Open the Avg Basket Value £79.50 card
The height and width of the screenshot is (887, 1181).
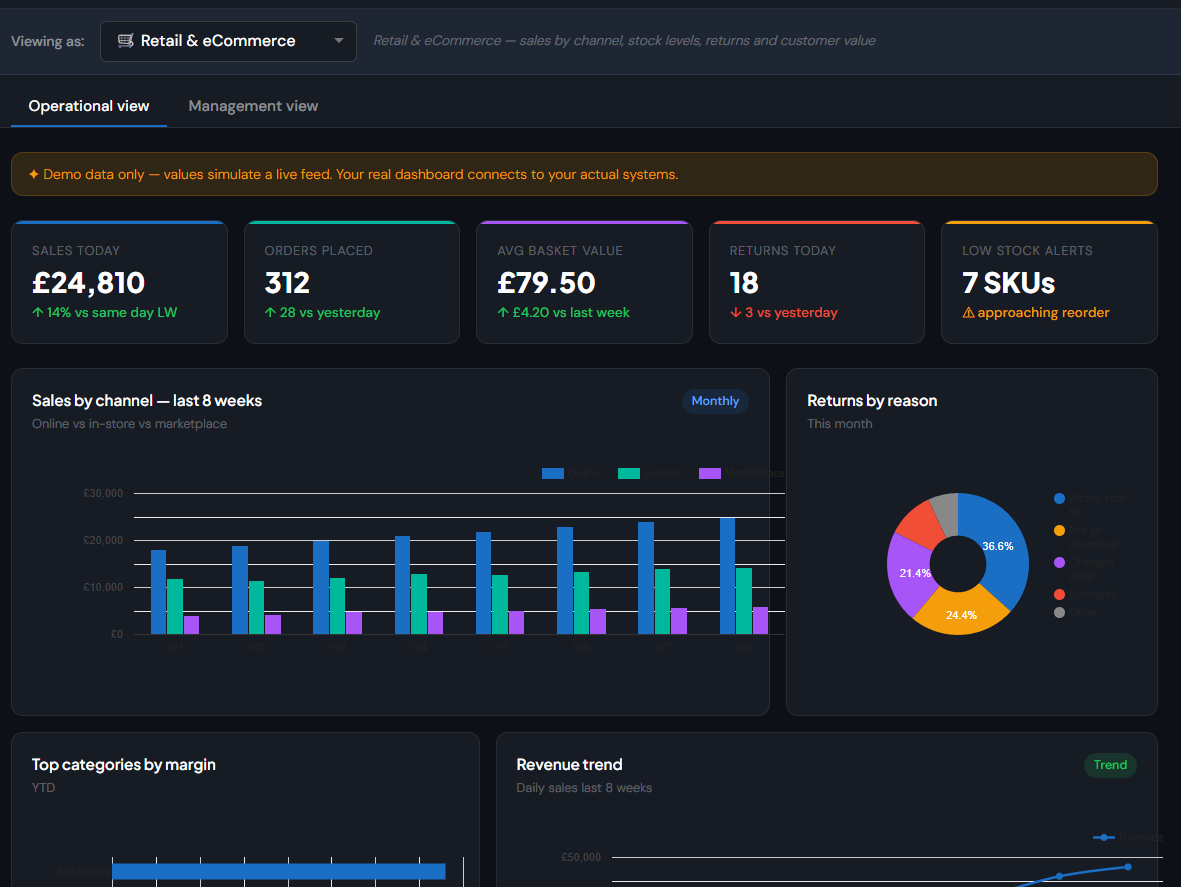pos(584,282)
